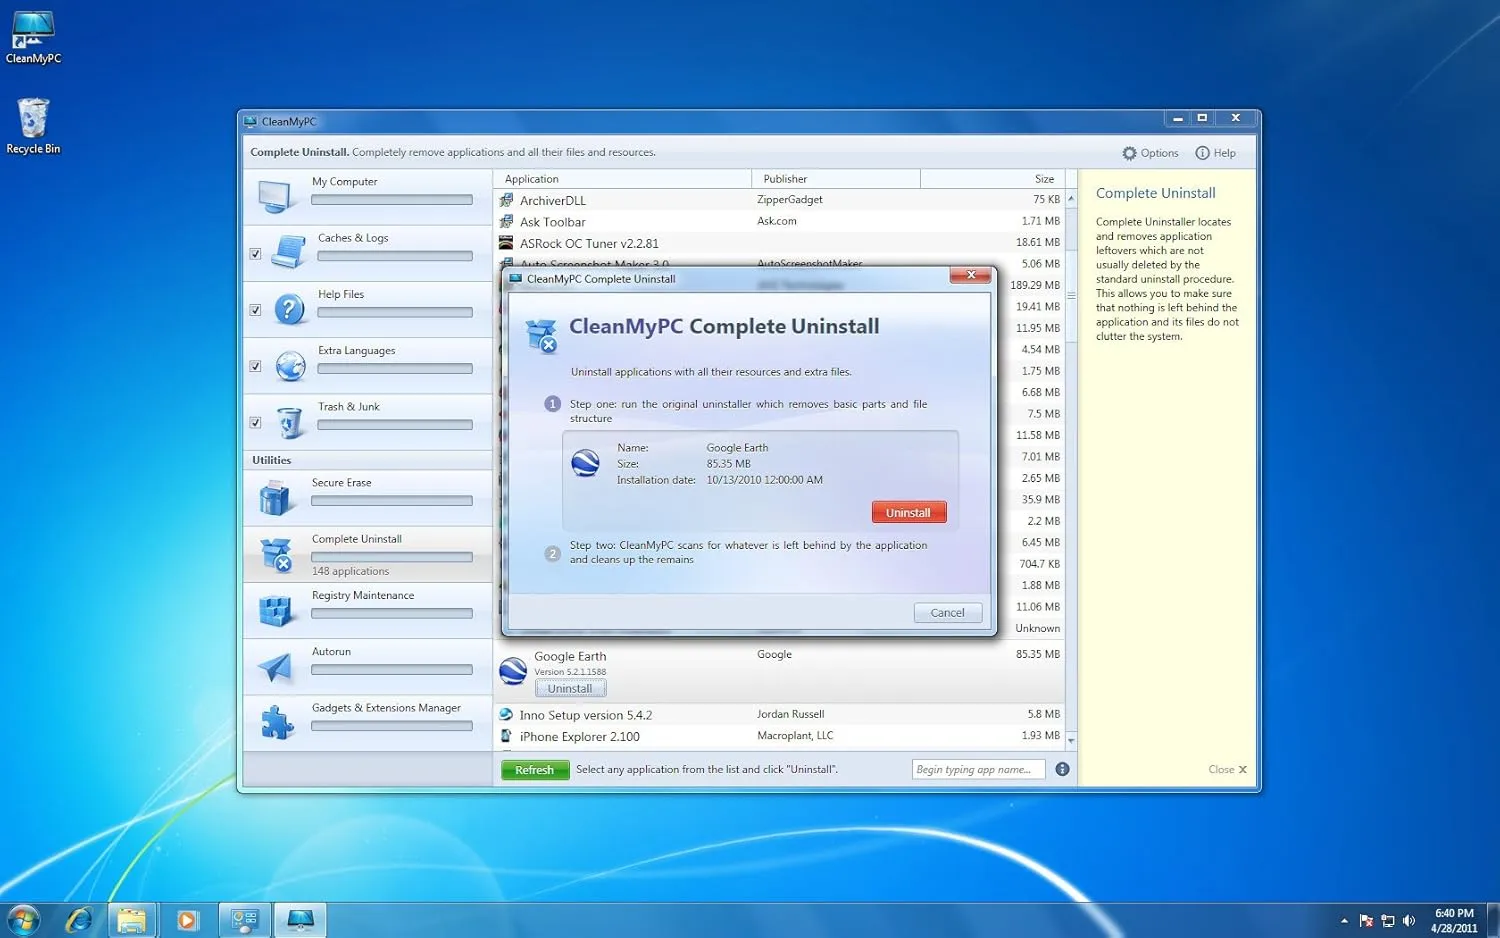1500x938 pixels.
Task: Open Help from the top toolbar
Action: point(1215,152)
